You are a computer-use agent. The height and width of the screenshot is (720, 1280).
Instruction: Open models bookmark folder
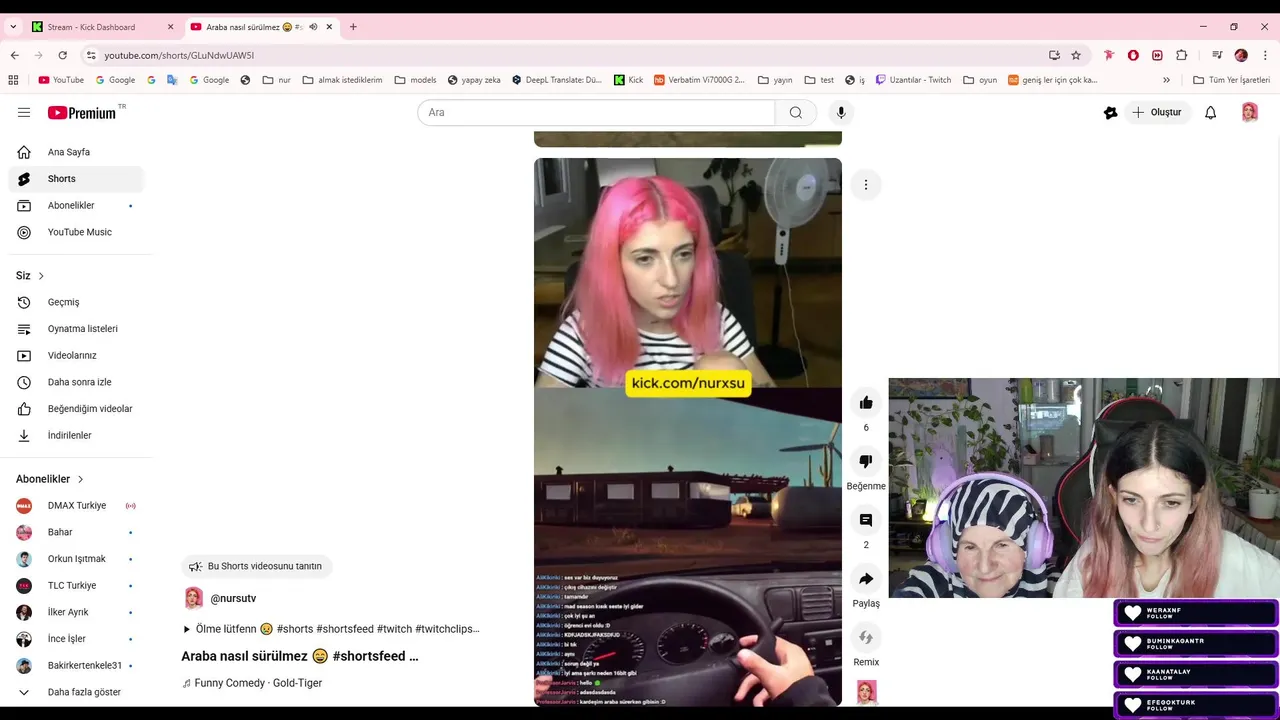[416, 80]
